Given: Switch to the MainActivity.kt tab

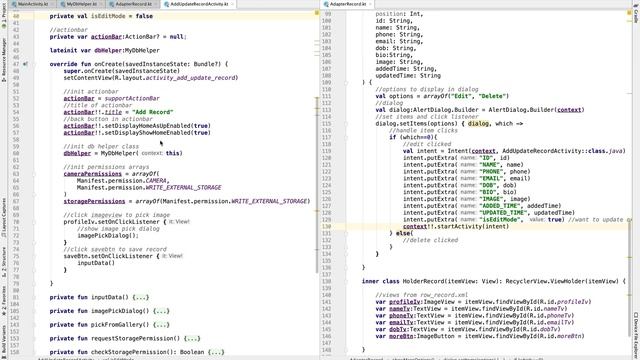Looking at the screenshot, I should [x=33, y=4].
